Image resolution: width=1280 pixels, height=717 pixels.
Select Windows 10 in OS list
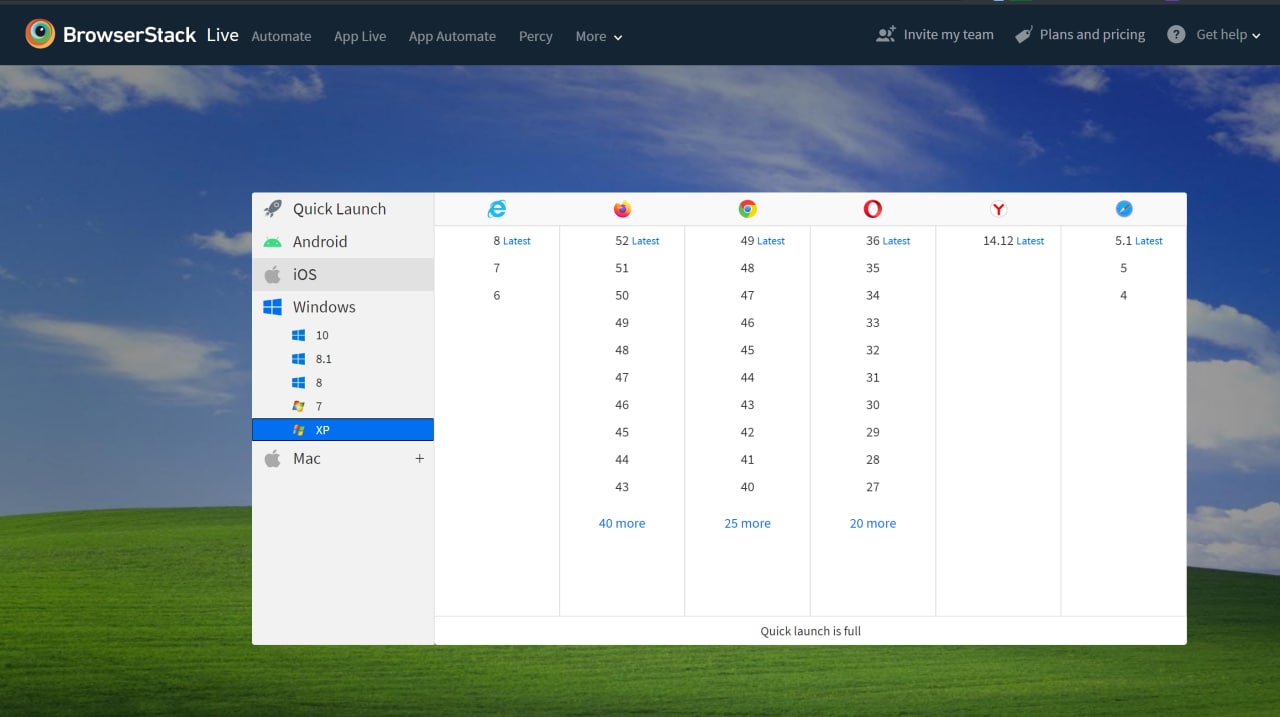[343, 335]
